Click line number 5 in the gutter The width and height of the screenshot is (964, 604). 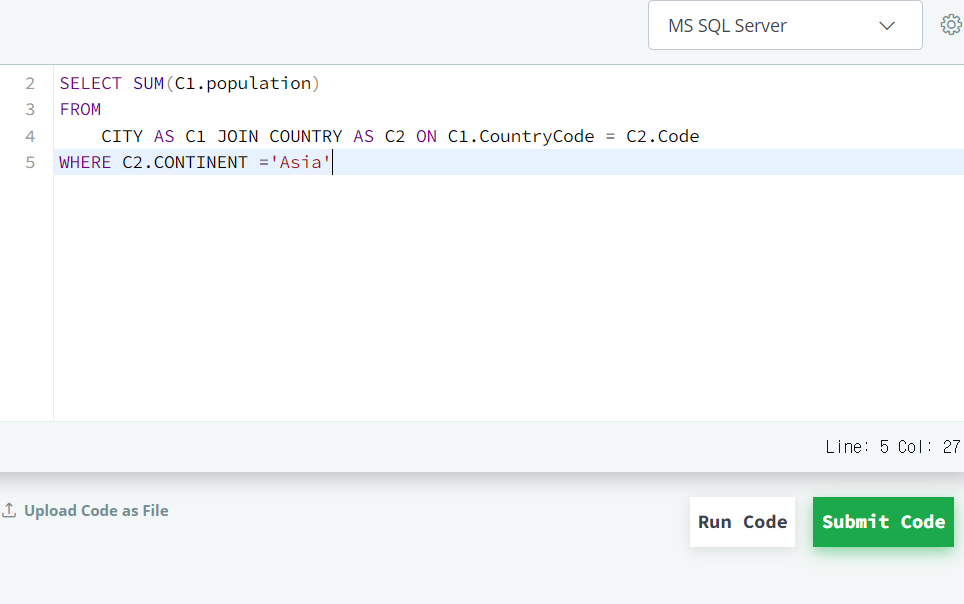pyautogui.click(x=30, y=162)
